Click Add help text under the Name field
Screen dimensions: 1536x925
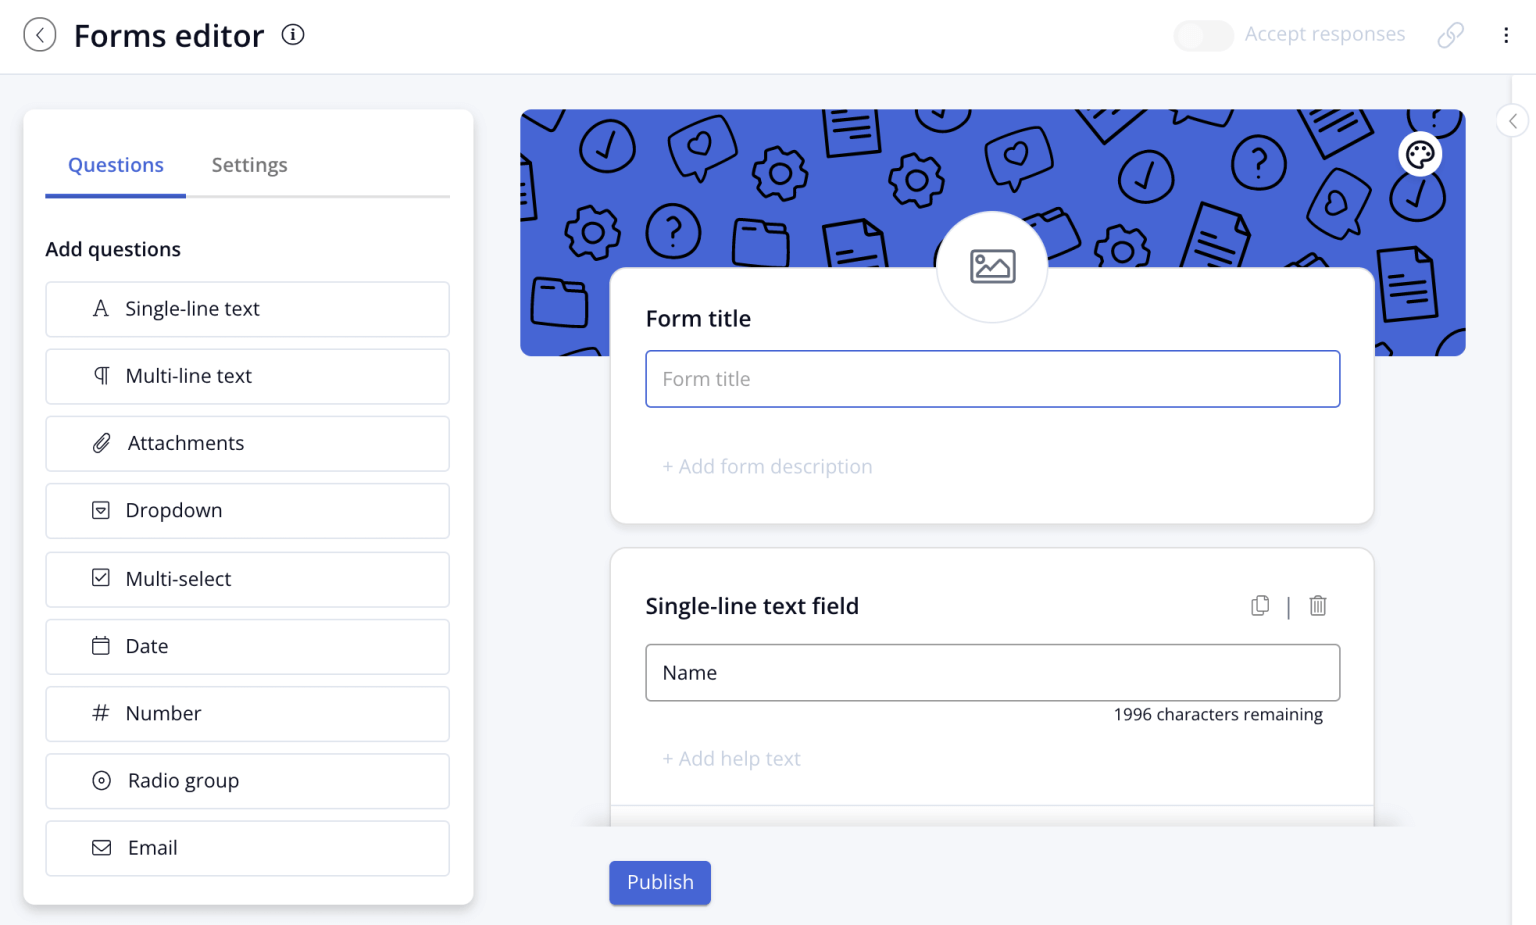click(731, 758)
